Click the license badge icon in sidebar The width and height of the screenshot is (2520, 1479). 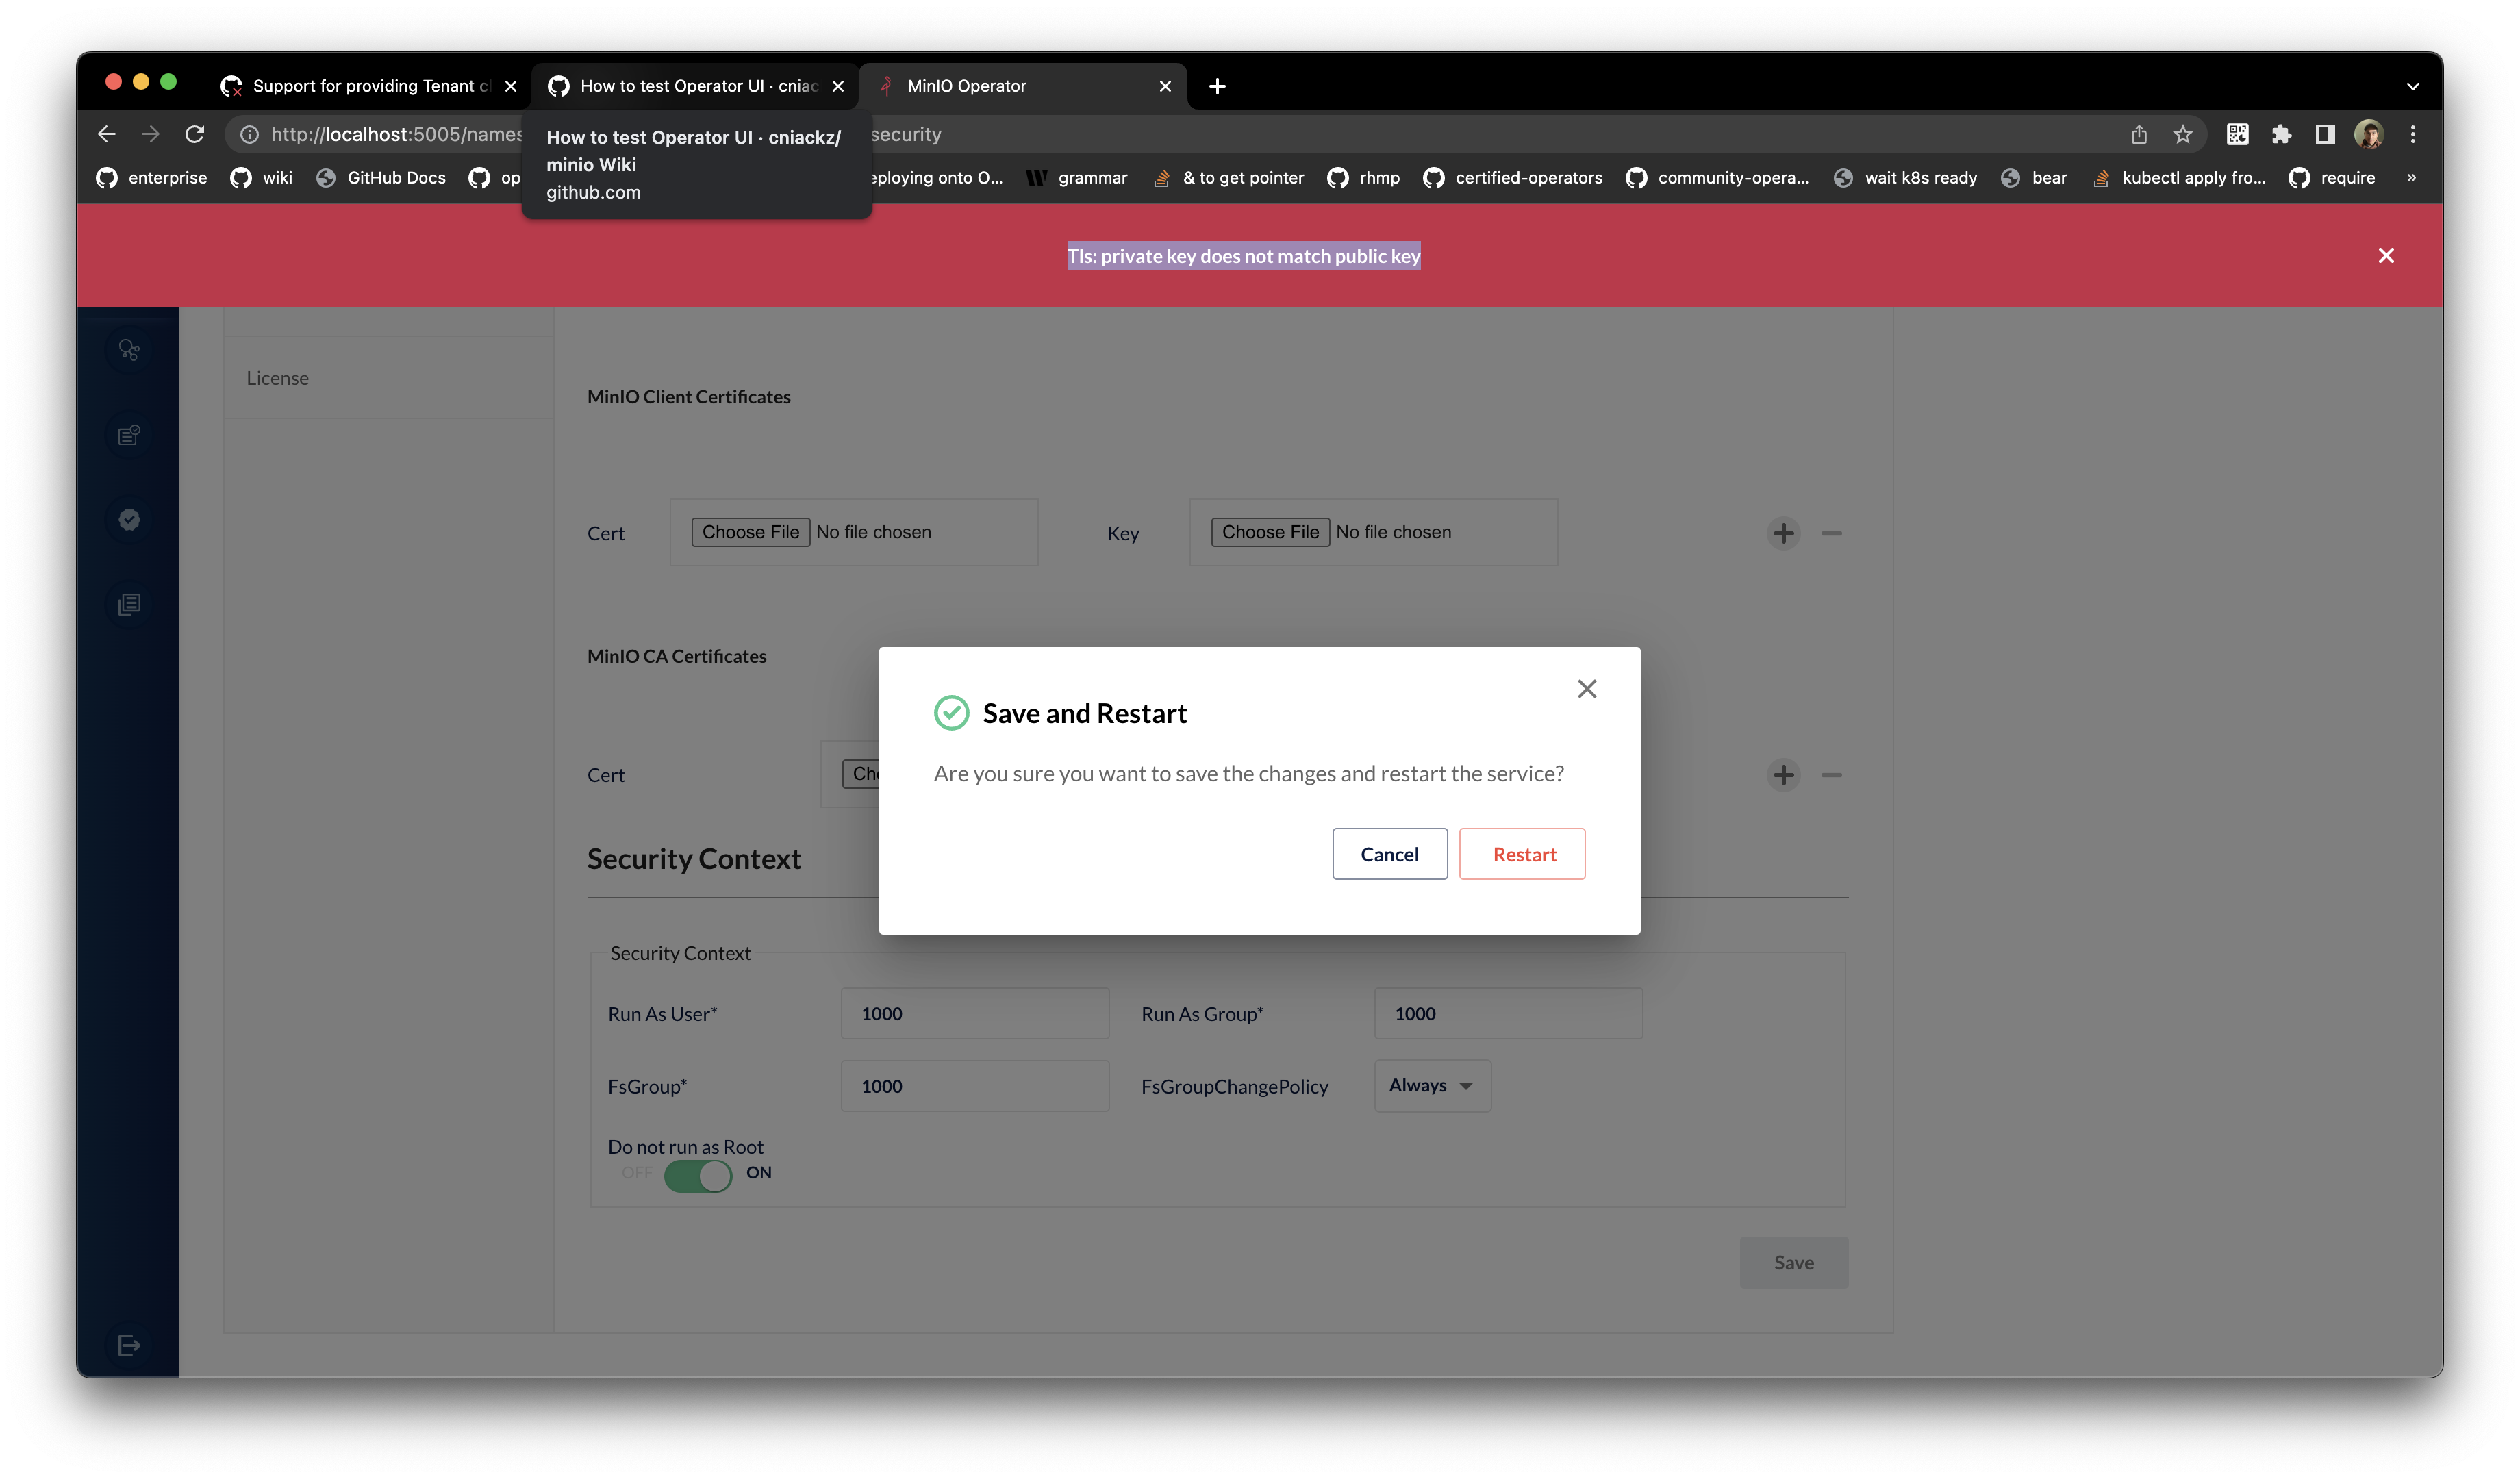pyautogui.click(x=129, y=519)
